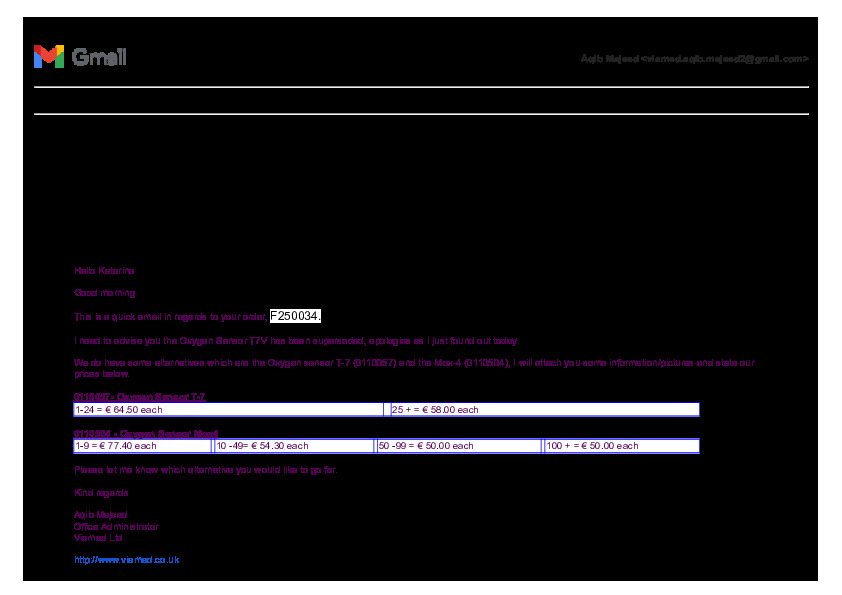Image resolution: width=842 pixels, height=595 pixels.
Task: Click the Hello Katerina greeting line
Action: click(104, 271)
